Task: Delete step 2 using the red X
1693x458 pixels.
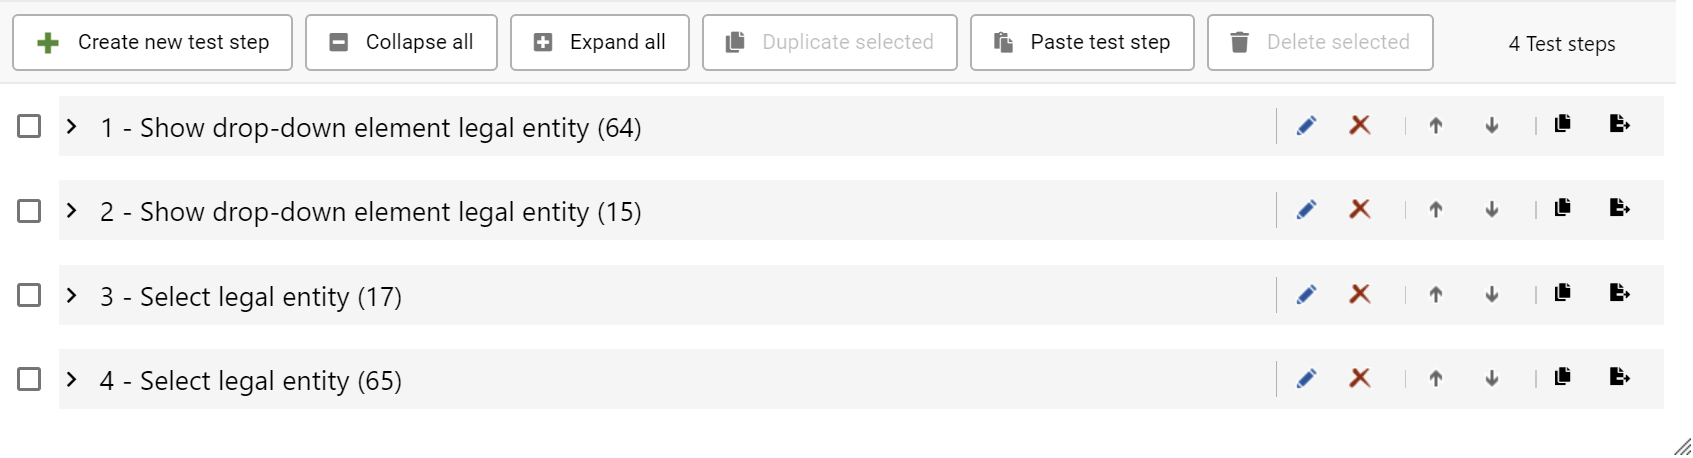Action: click(1360, 210)
